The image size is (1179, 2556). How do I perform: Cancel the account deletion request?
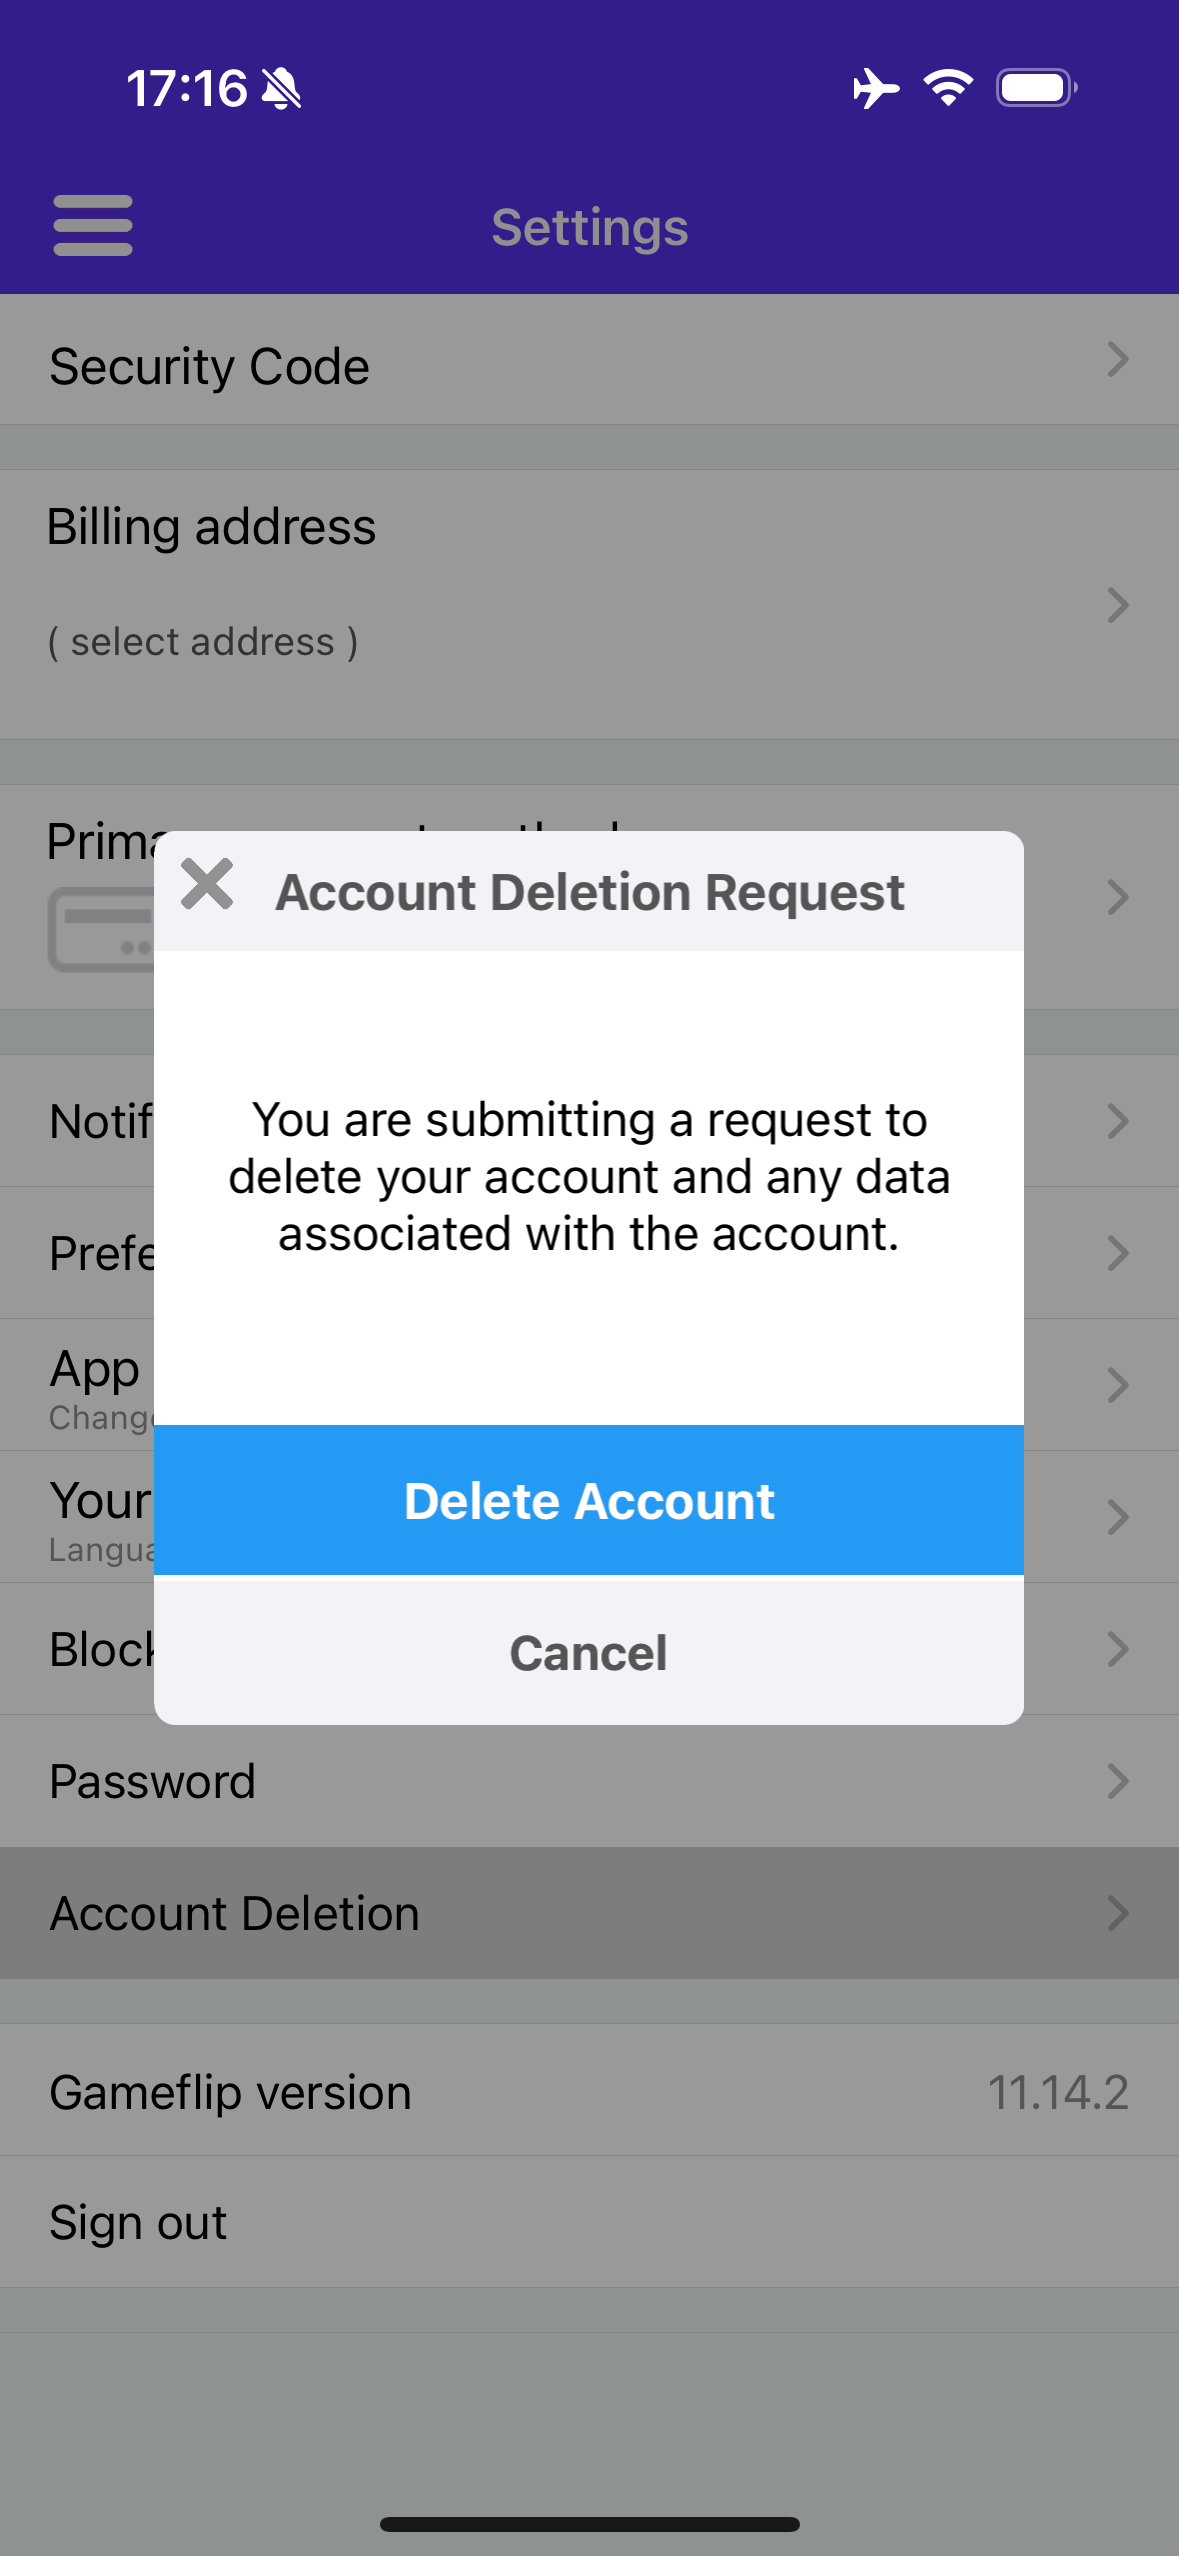pos(589,1651)
